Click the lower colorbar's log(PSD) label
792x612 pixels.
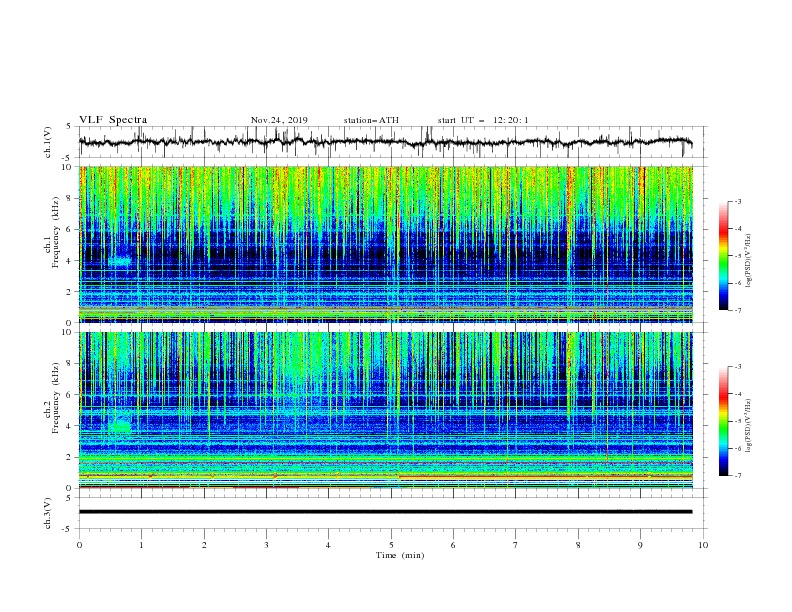click(749, 426)
